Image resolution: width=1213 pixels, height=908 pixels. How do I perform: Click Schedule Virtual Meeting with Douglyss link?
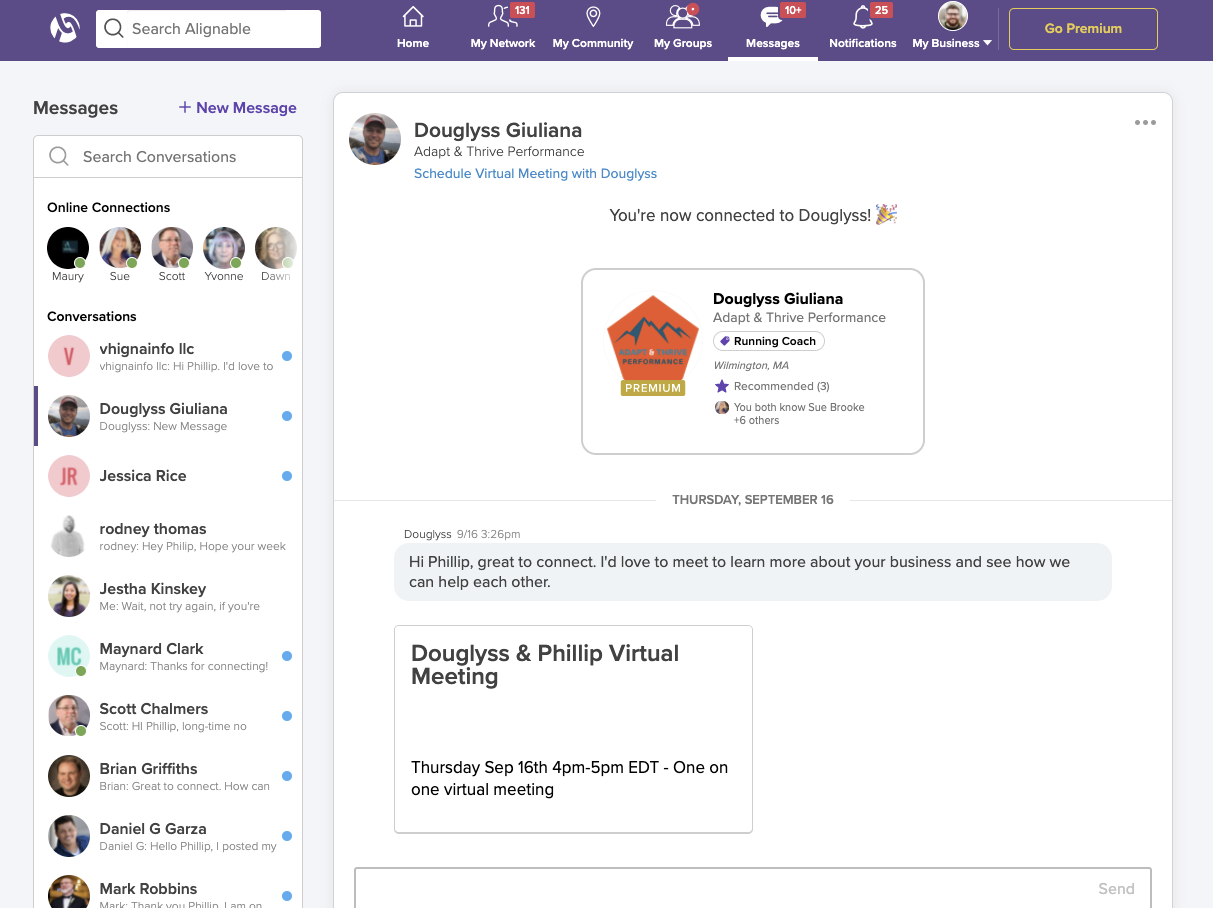click(x=535, y=174)
